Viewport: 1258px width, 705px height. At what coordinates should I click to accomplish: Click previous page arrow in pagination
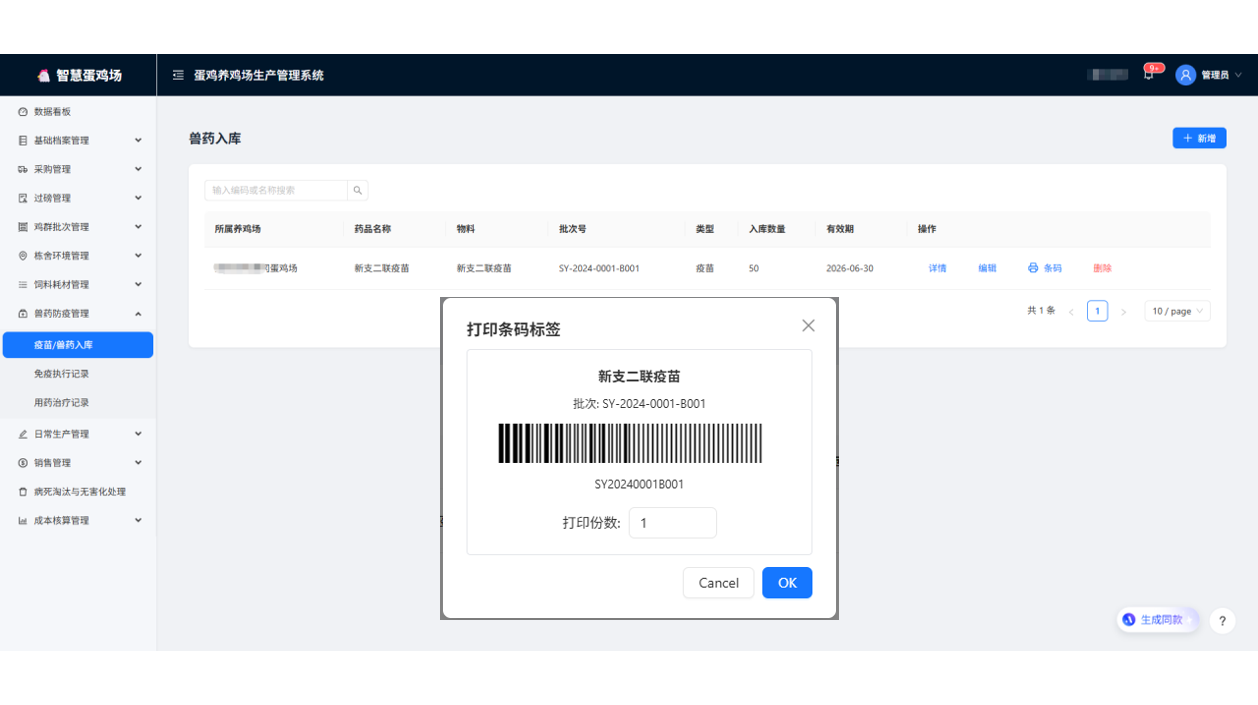1071,312
